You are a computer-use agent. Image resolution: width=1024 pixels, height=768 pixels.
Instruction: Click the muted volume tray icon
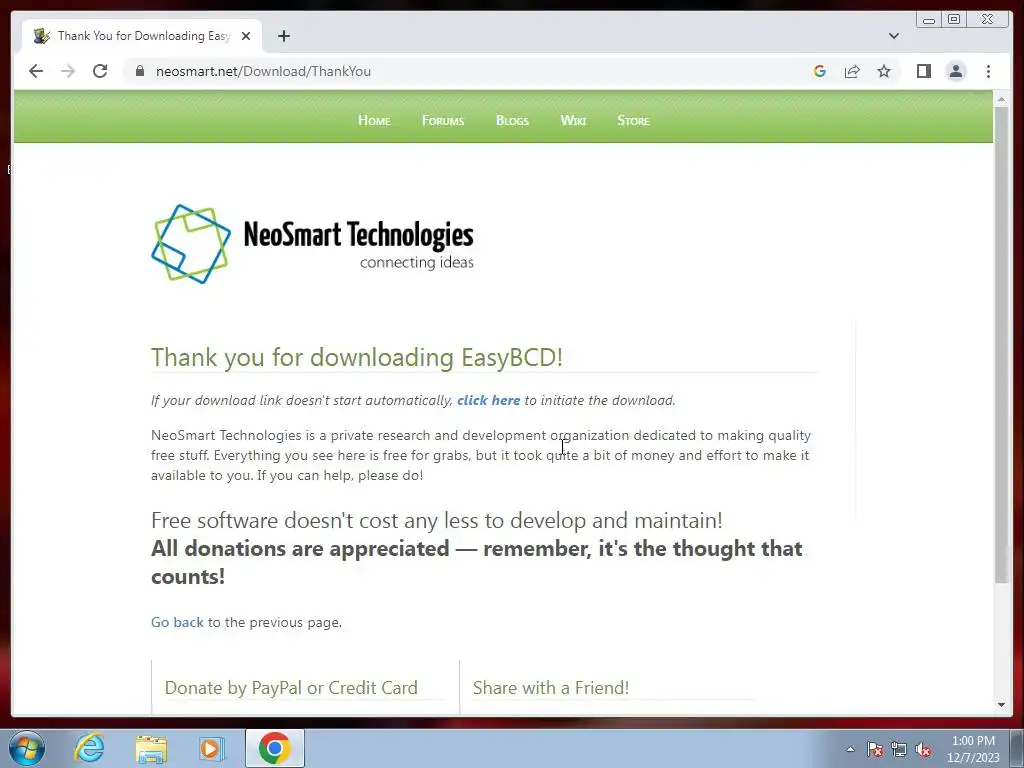(x=923, y=750)
